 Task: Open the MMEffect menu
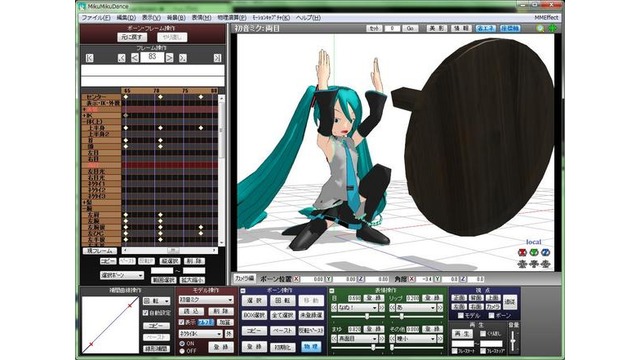click(x=547, y=18)
